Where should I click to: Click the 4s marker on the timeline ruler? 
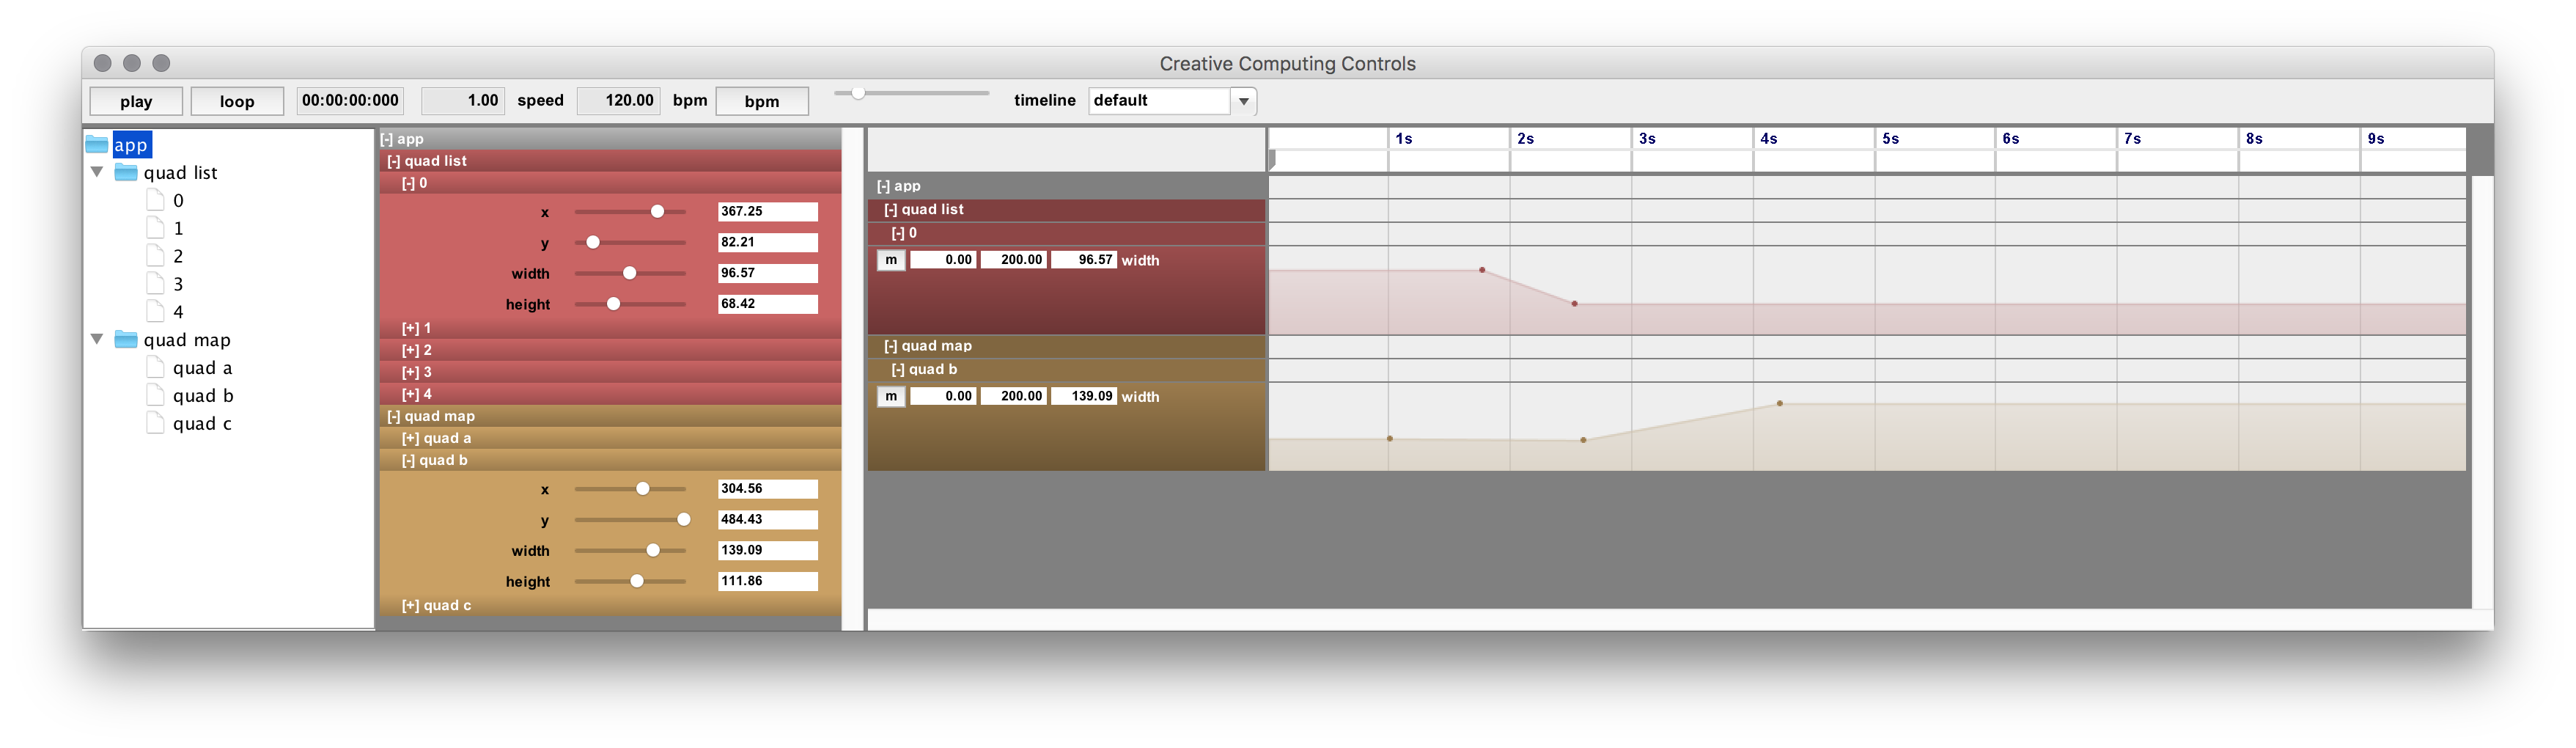[x=1768, y=139]
